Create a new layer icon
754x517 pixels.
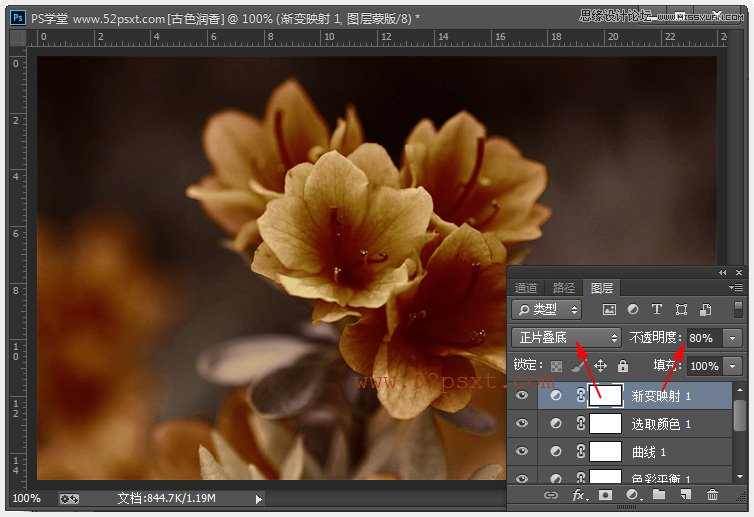point(686,494)
